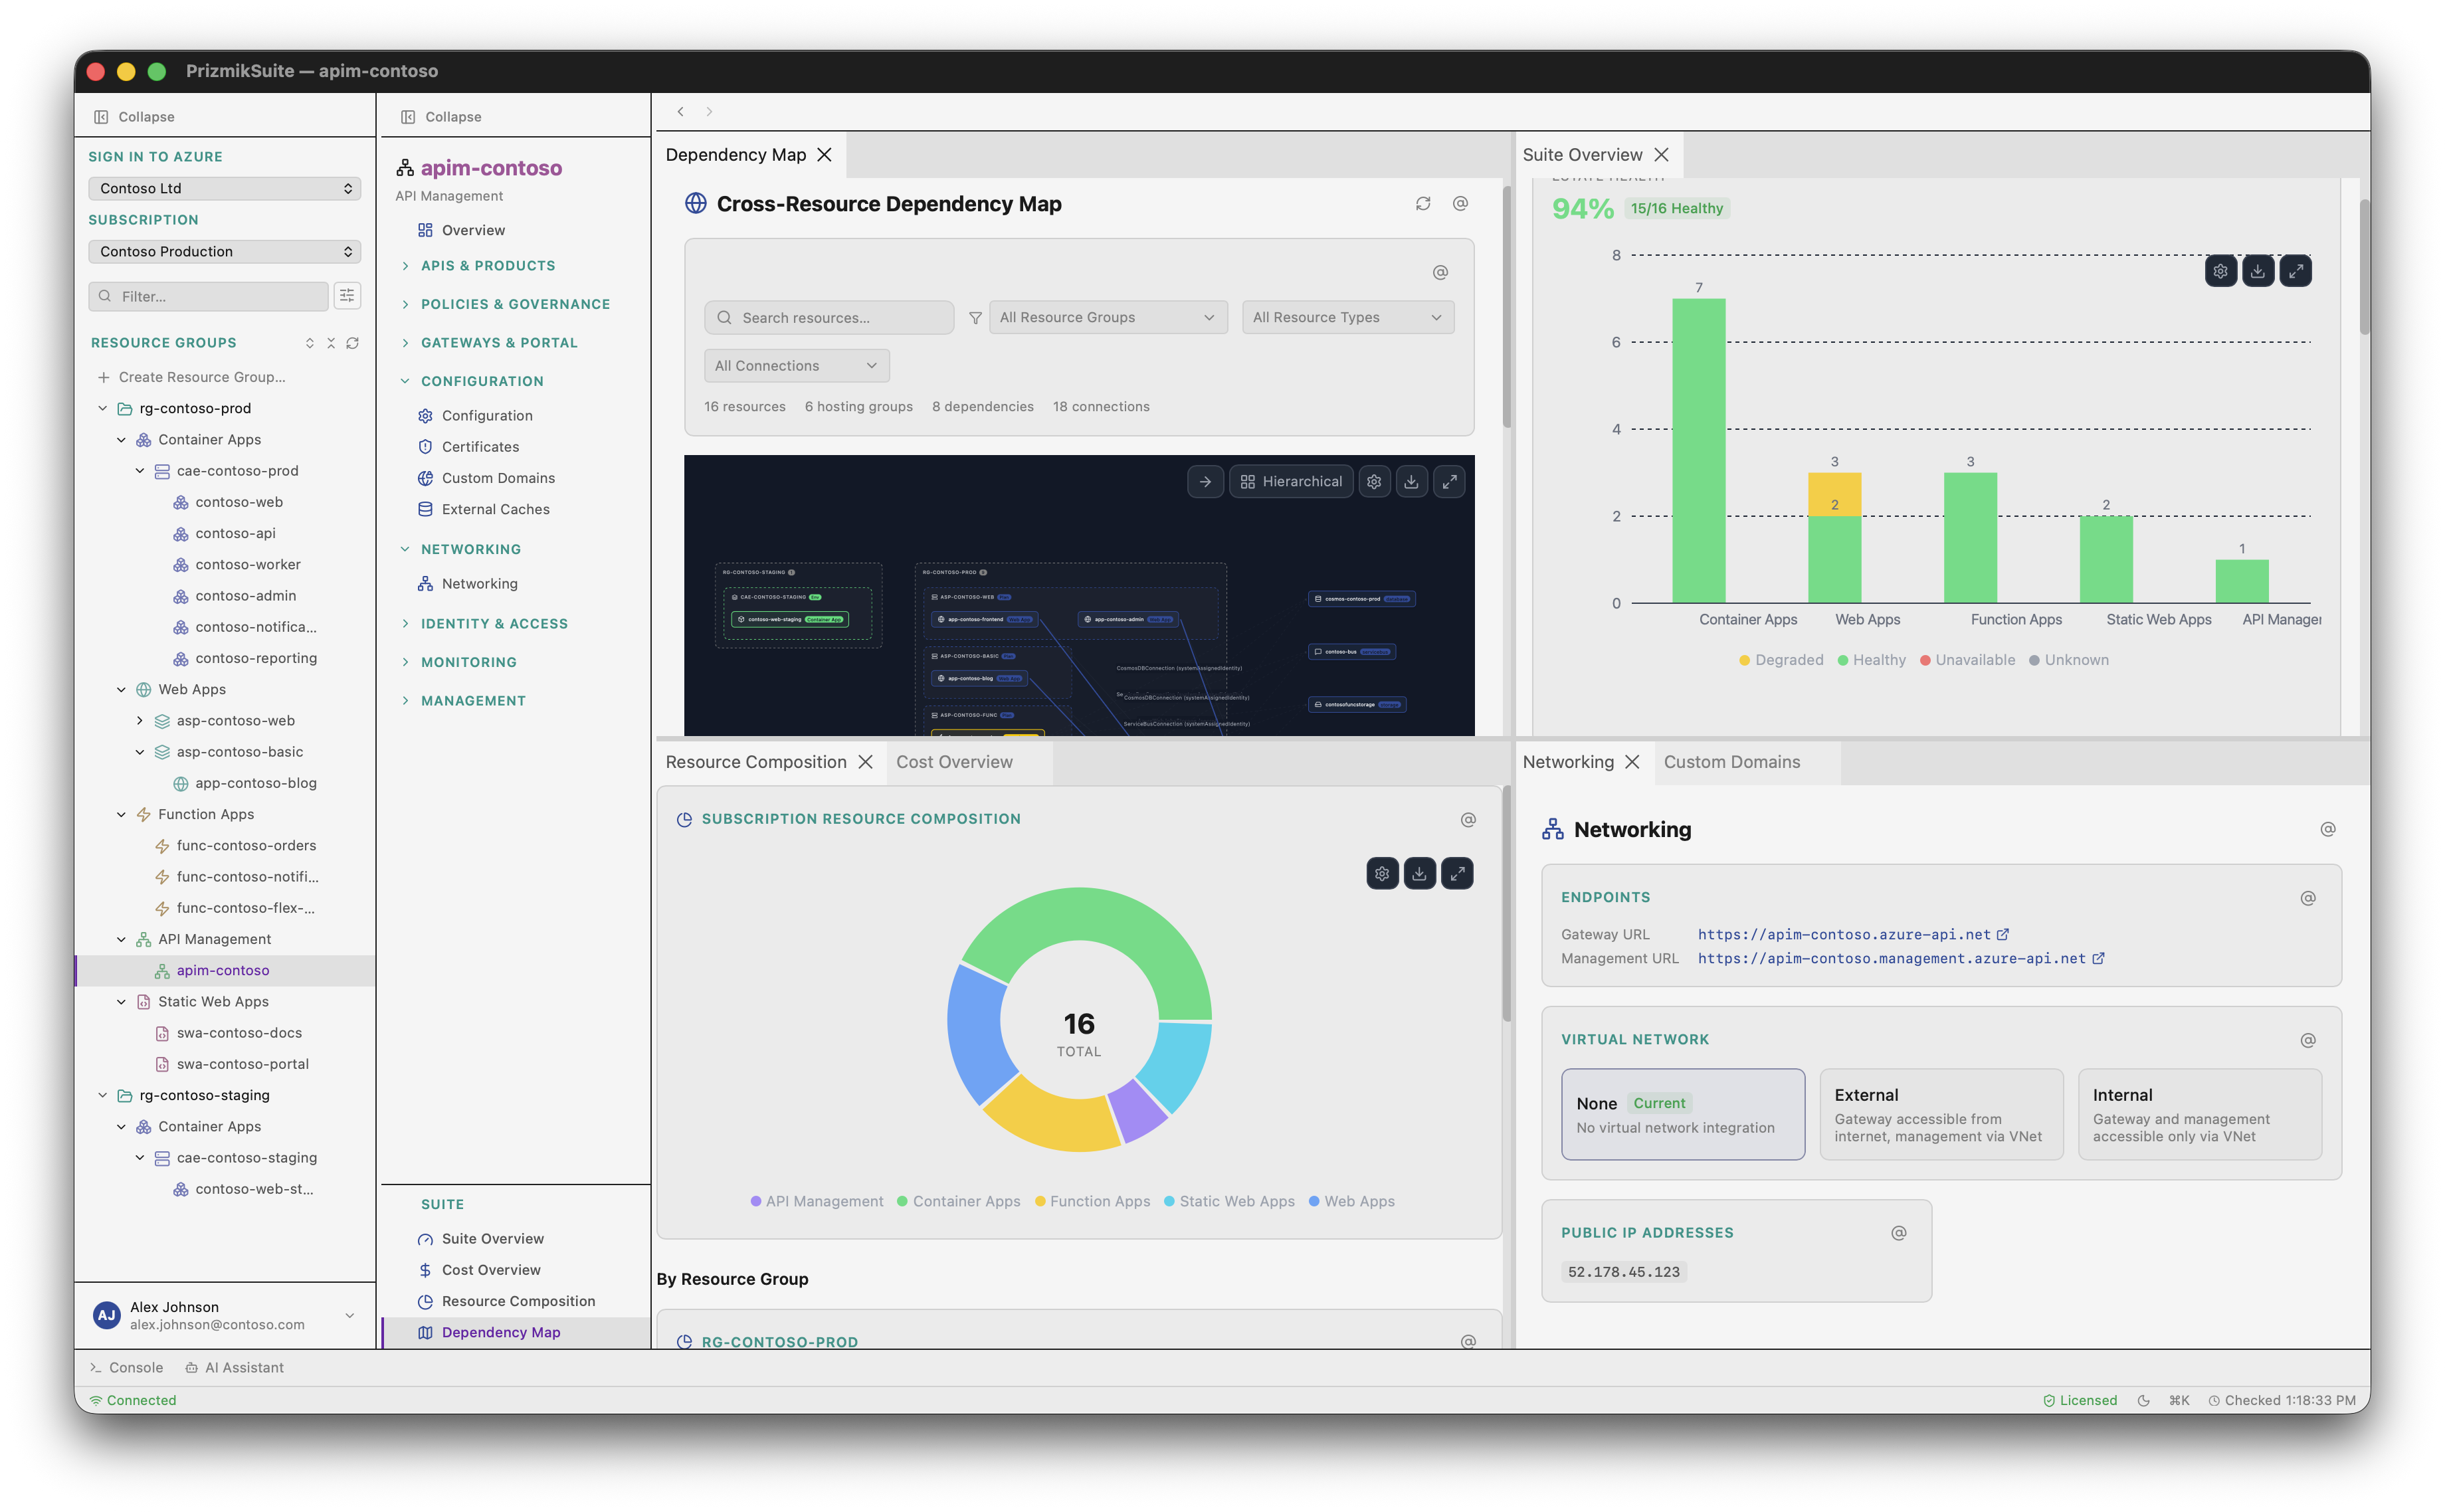
Task: Expand APIS & PRODUCTS section
Action: pyautogui.click(x=487, y=266)
